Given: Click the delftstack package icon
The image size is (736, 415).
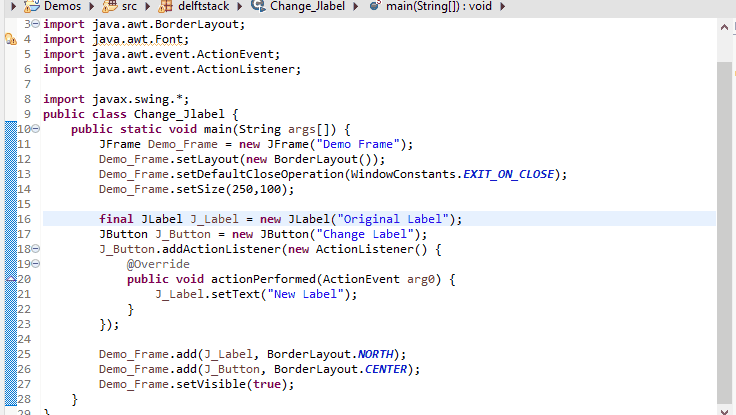Looking at the screenshot, I should (165, 6).
